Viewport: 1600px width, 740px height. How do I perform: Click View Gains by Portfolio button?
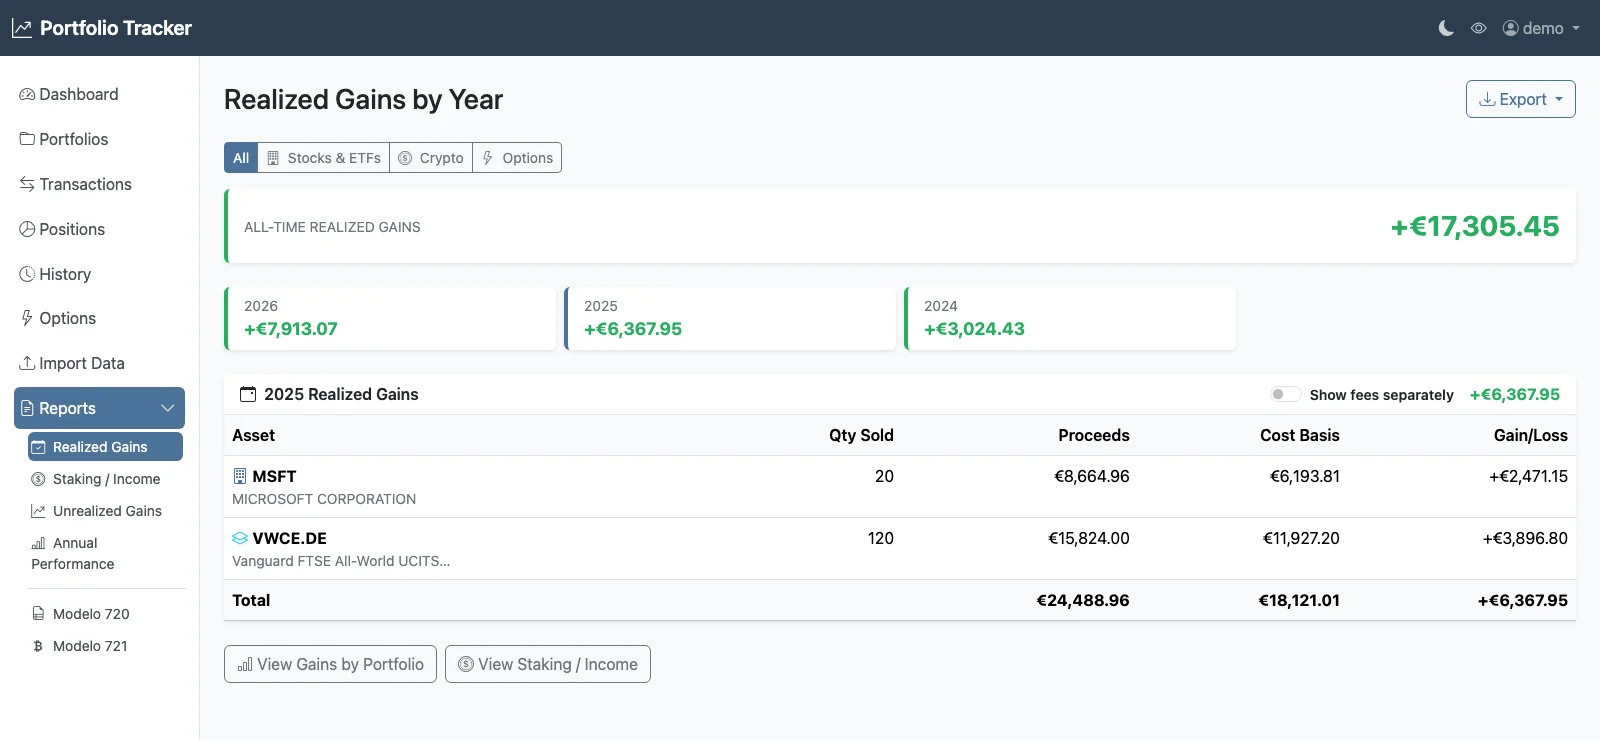(330, 664)
